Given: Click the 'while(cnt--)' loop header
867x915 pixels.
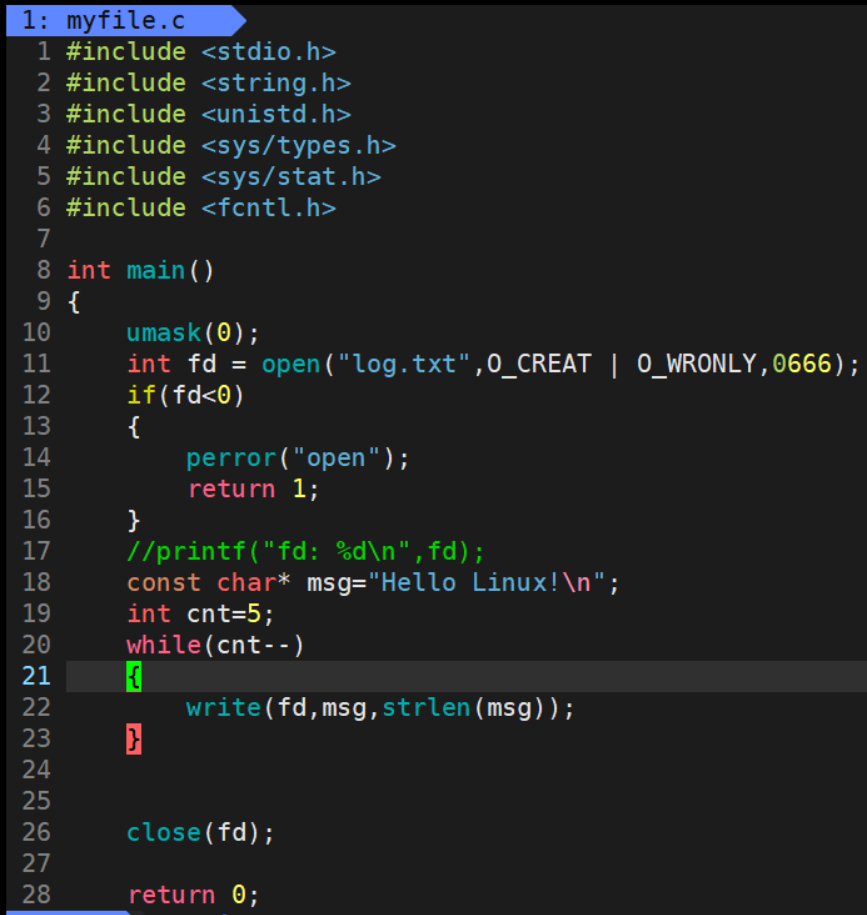Looking at the screenshot, I should coord(216,645).
